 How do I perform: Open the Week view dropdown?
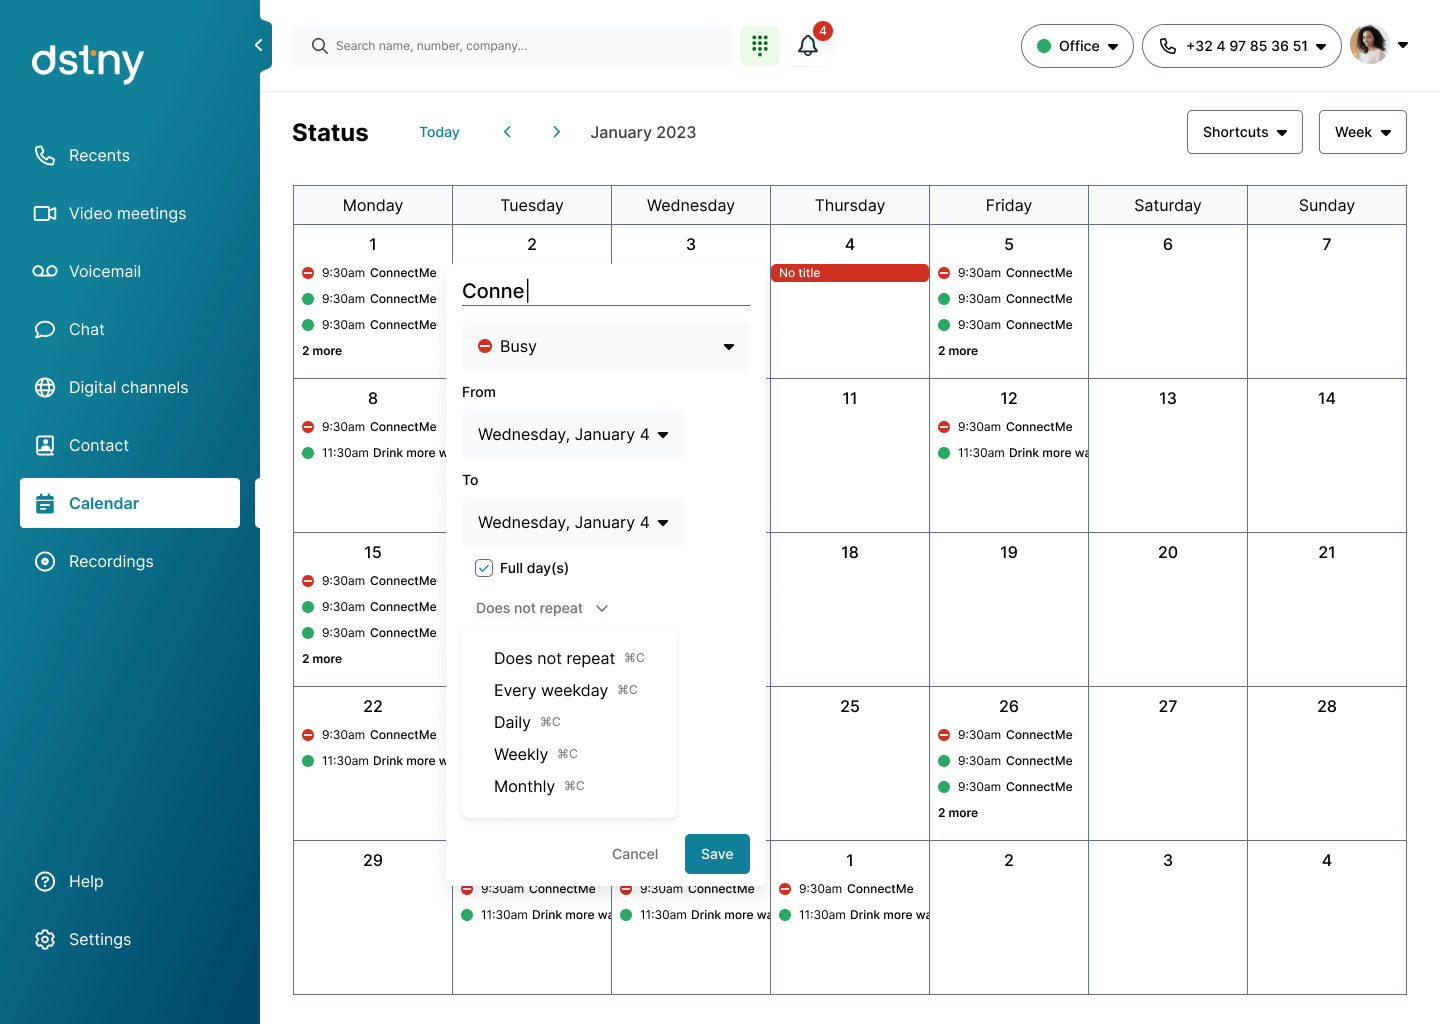point(1362,132)
